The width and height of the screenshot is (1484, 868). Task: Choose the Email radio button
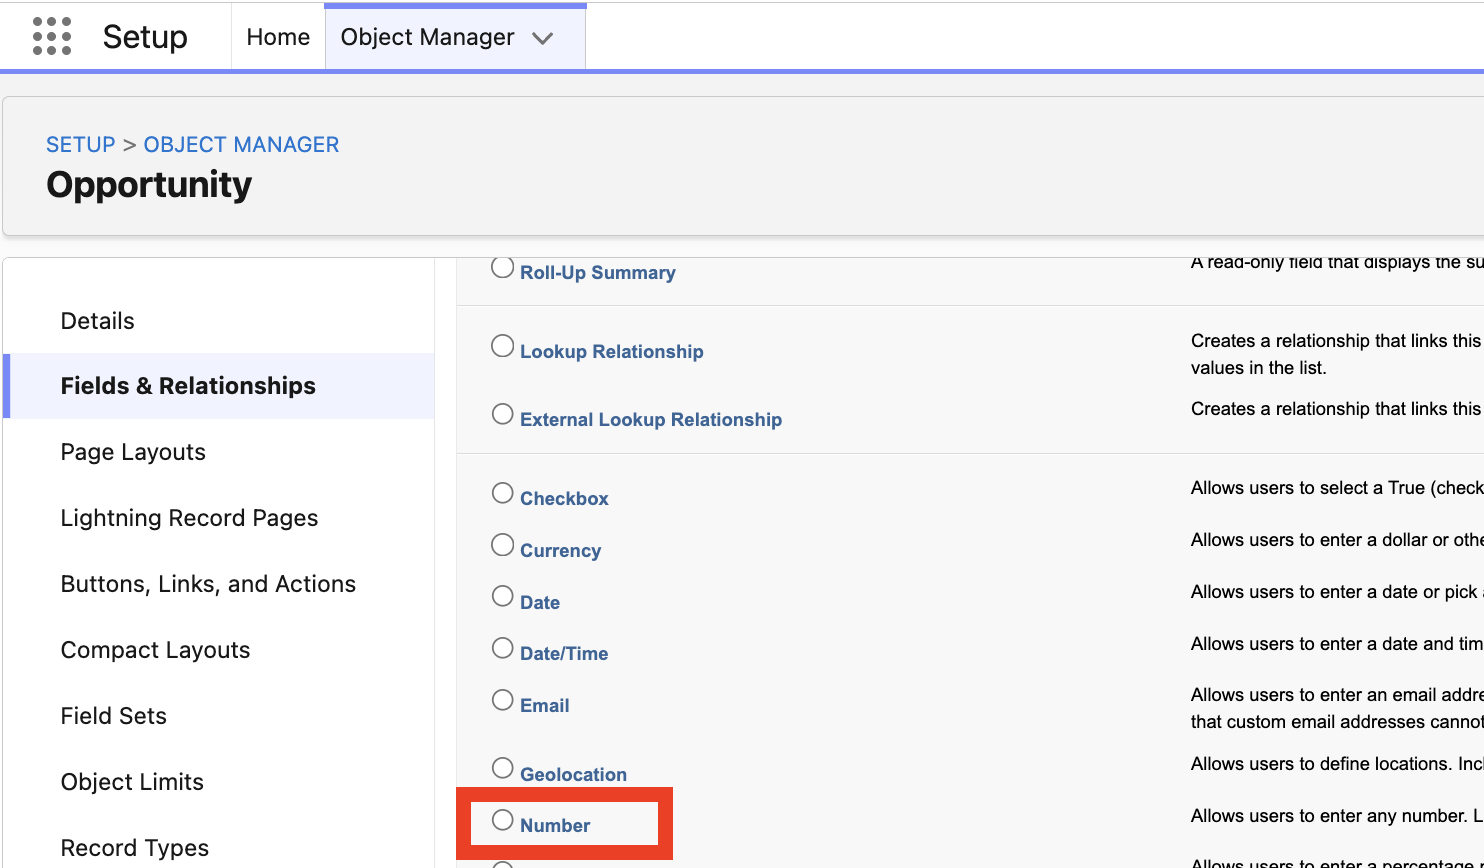click(x=503, y=700)
